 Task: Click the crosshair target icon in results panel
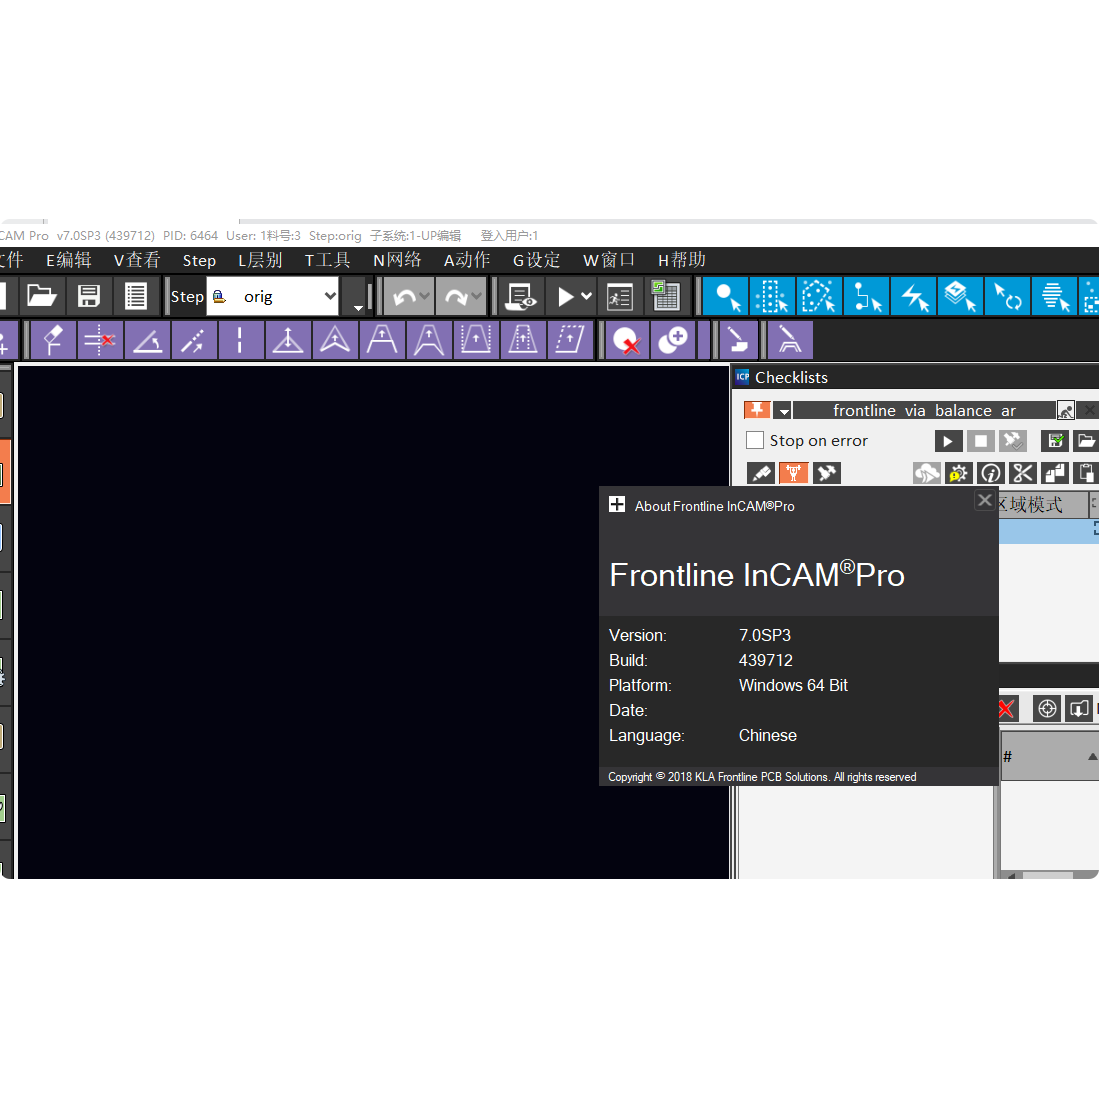pos(1047,709)
